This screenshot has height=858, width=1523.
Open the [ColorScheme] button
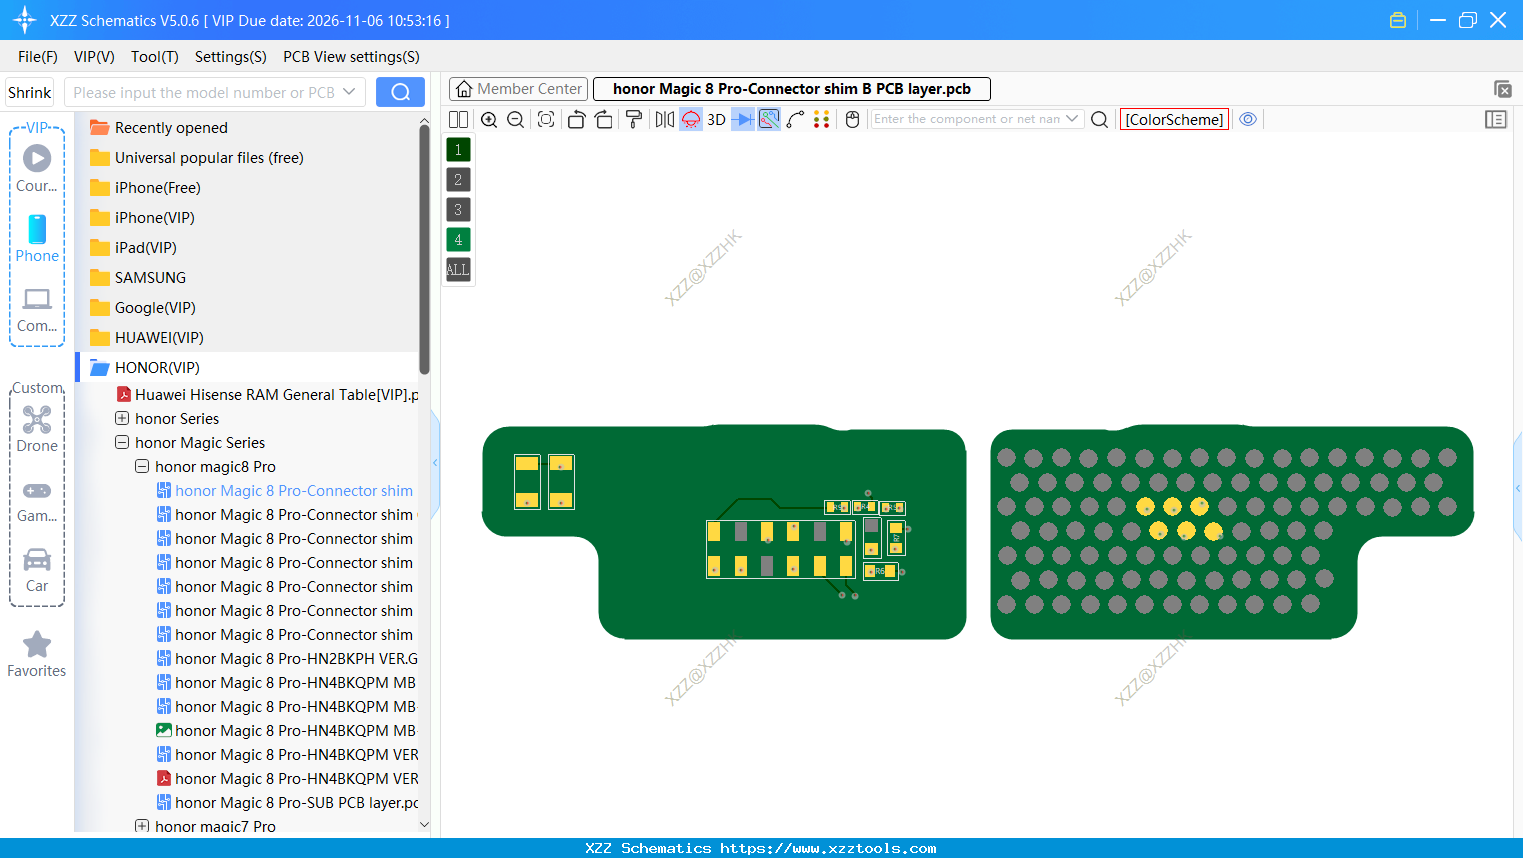click(x=1174, y=120)
